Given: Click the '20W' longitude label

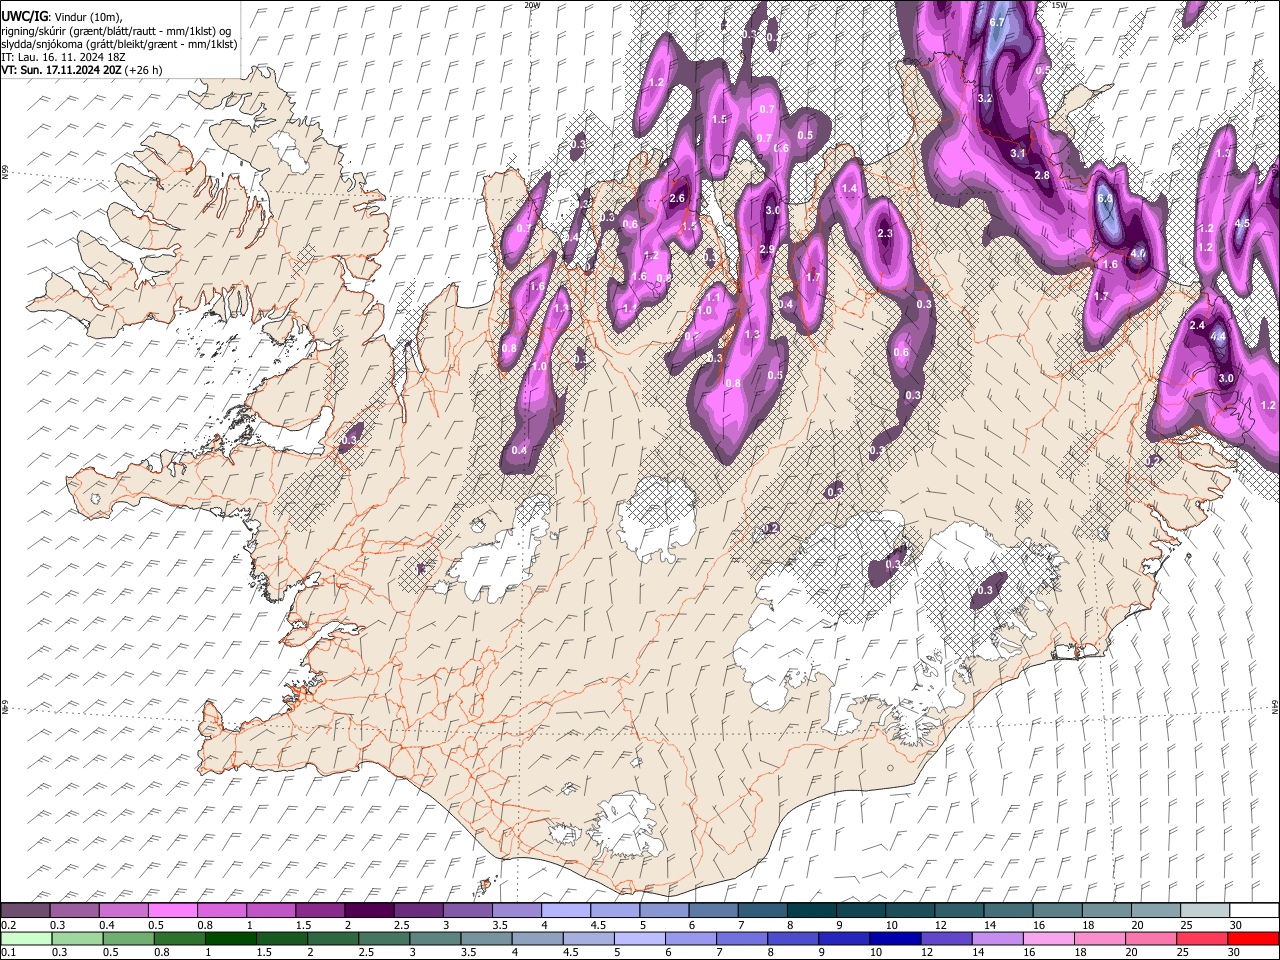Looking at the screenshot, I should click(532, 5).
